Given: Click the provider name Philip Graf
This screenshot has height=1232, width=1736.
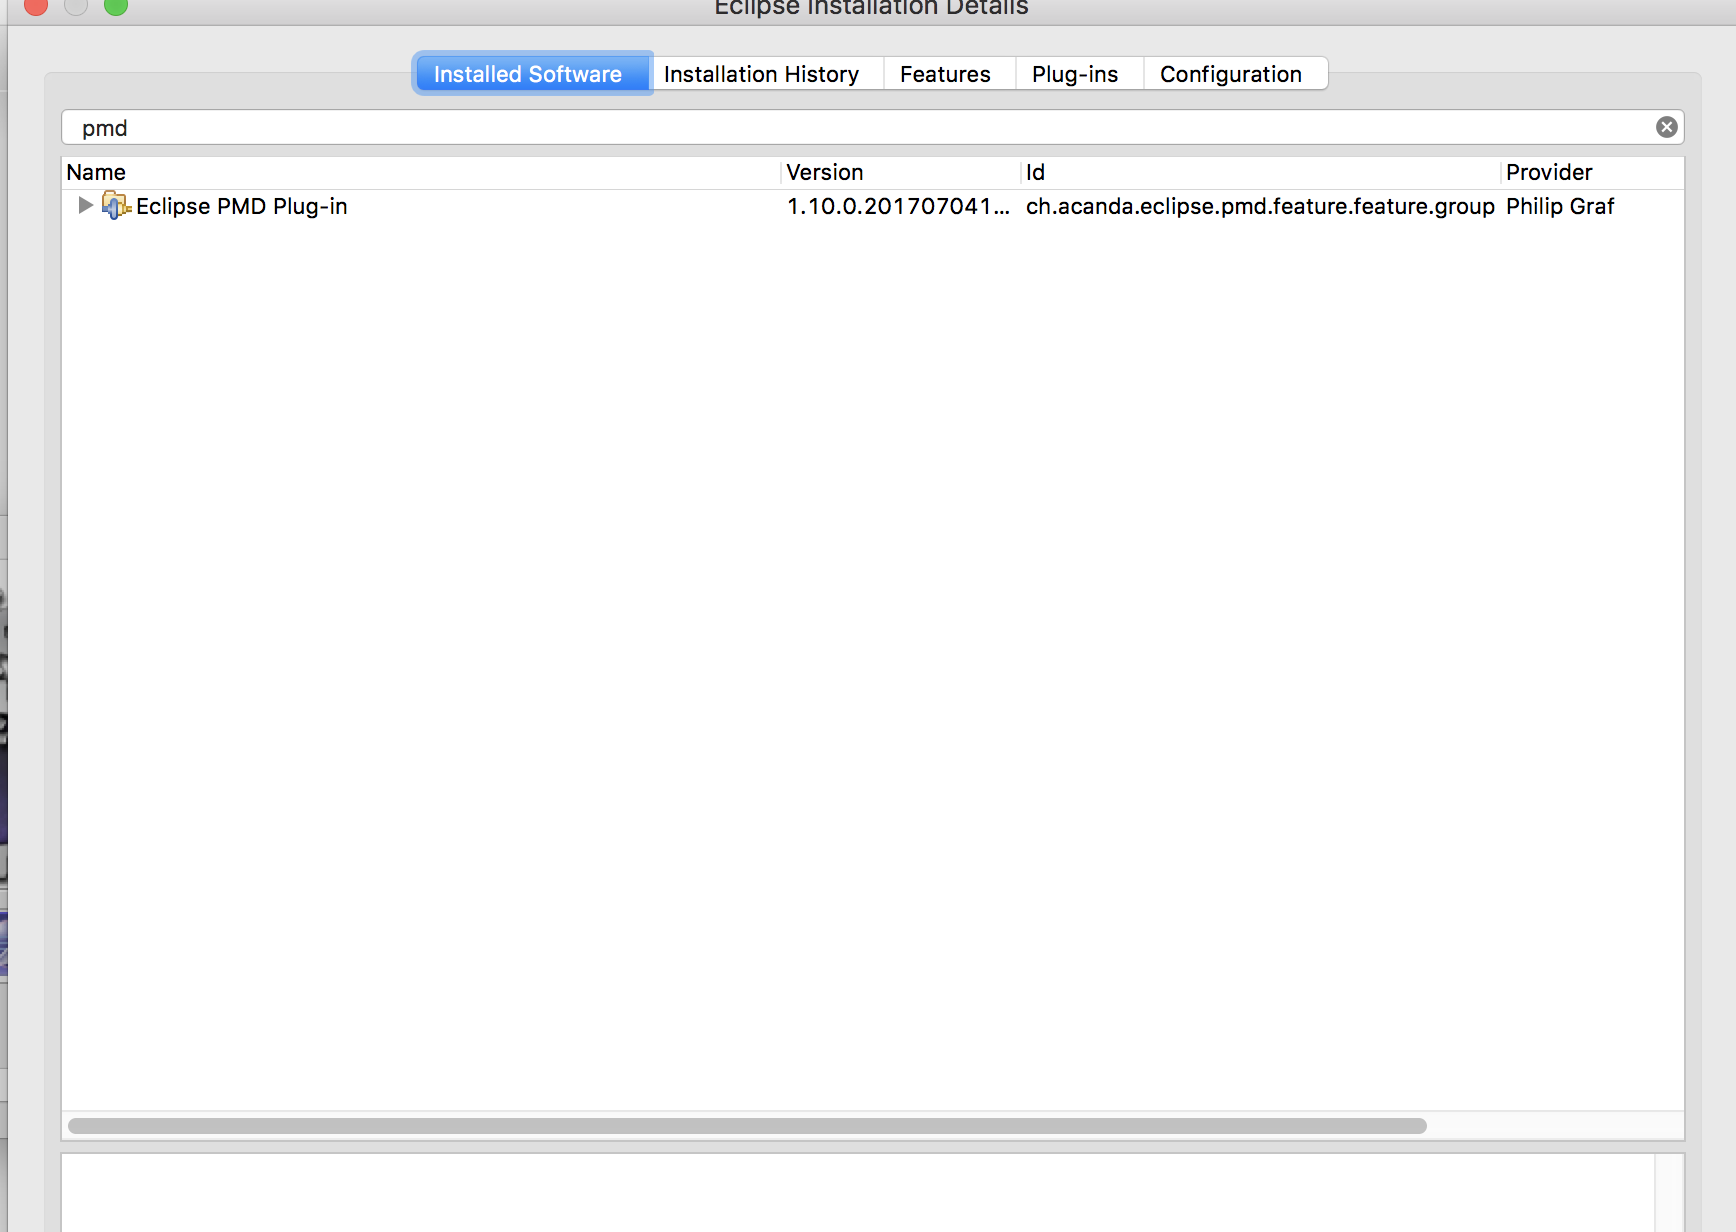Looking at the screenshot, I should pos(1560,206).
